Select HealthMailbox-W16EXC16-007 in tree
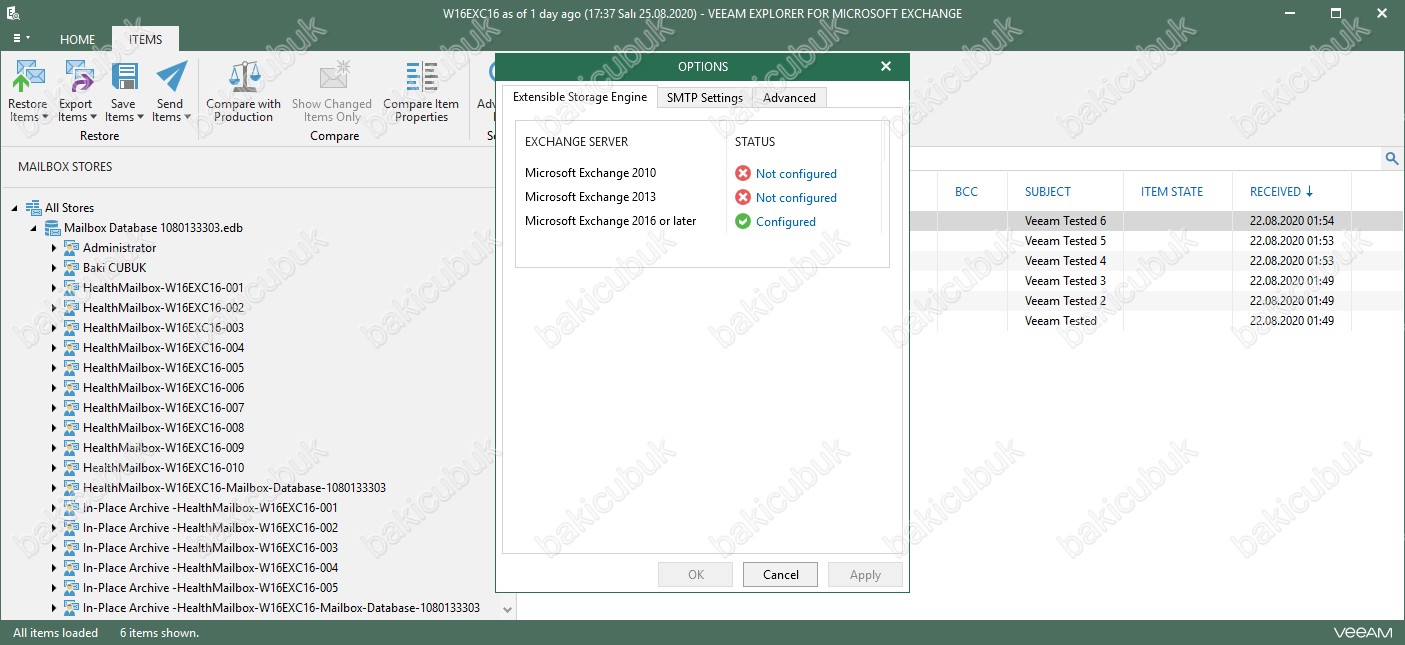This screenshot has width=1405, height=645. 163,408
